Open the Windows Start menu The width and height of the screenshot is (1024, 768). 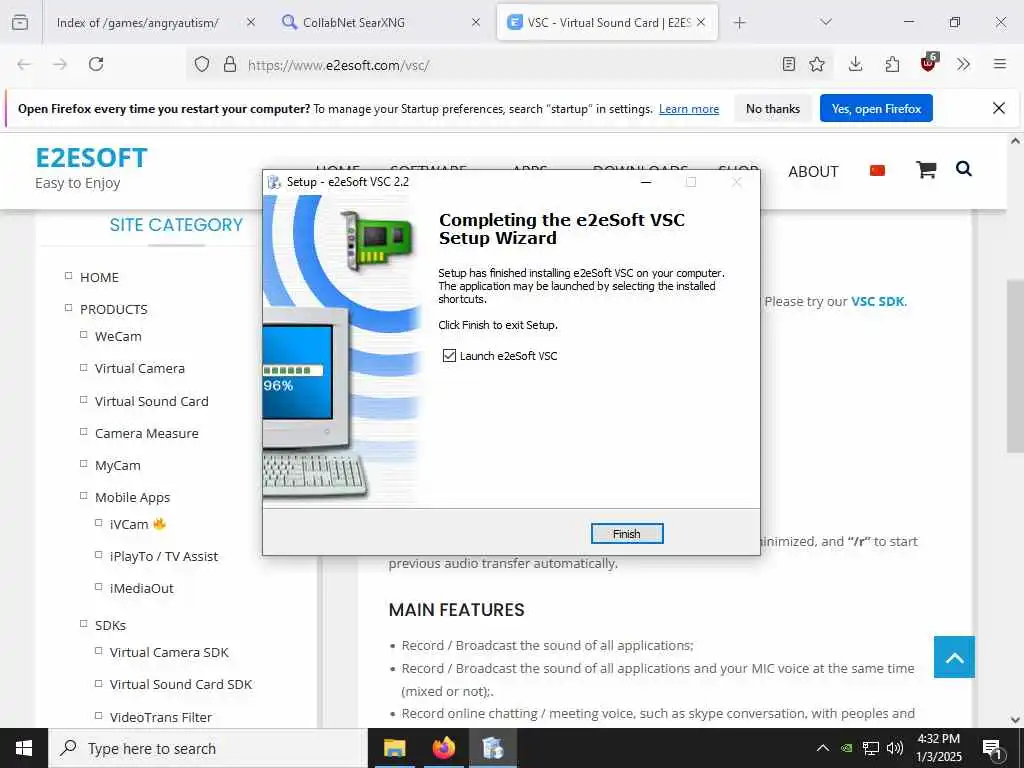click(x=24, y=748)
